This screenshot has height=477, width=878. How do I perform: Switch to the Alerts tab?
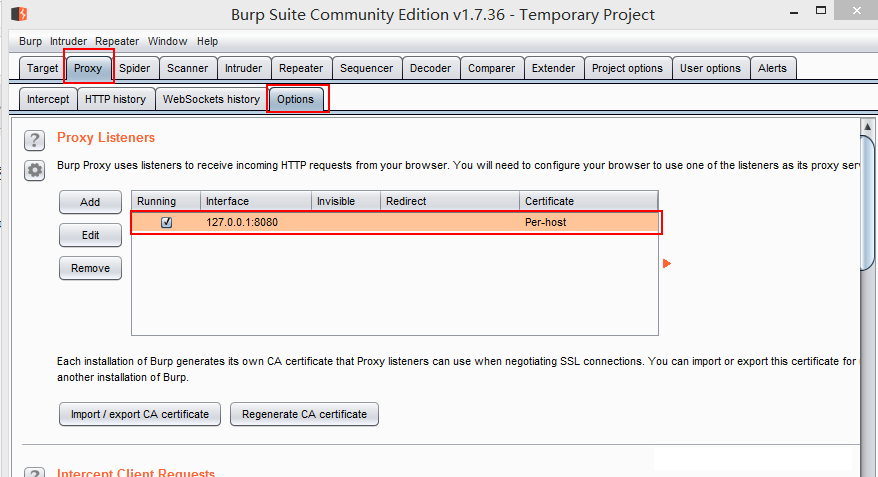click(x=773, y=68)
